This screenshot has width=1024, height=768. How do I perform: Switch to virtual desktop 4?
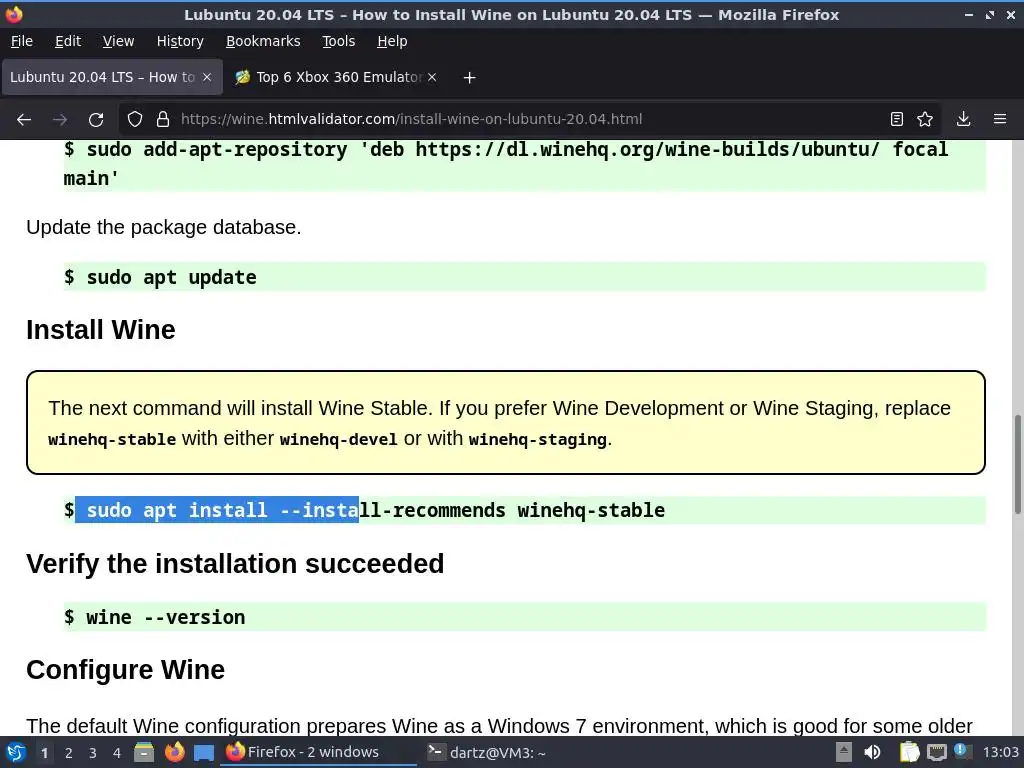coord(117,753)
